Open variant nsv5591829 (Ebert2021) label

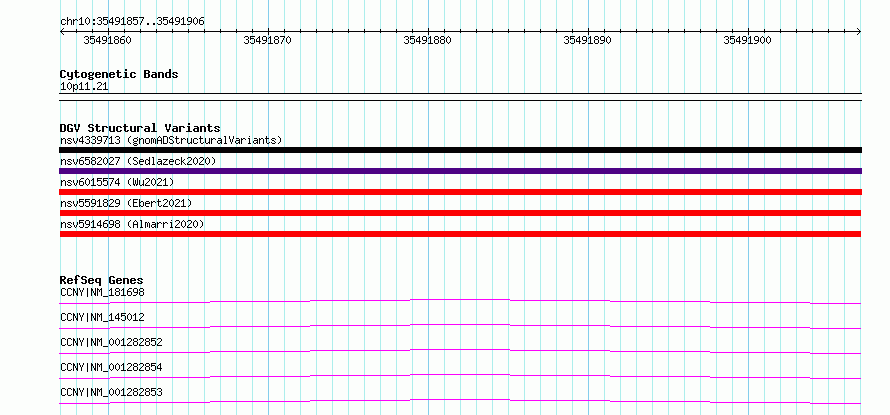pos(126,203)
